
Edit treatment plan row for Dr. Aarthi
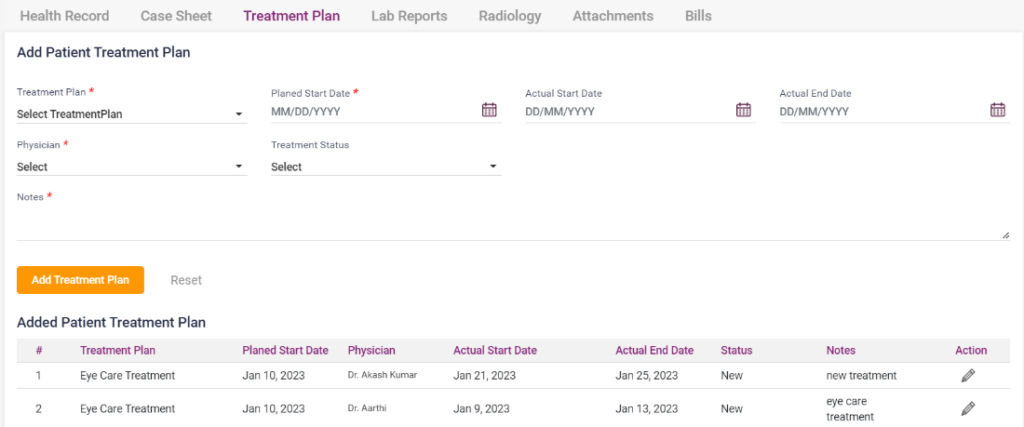[x=967, y=409]
